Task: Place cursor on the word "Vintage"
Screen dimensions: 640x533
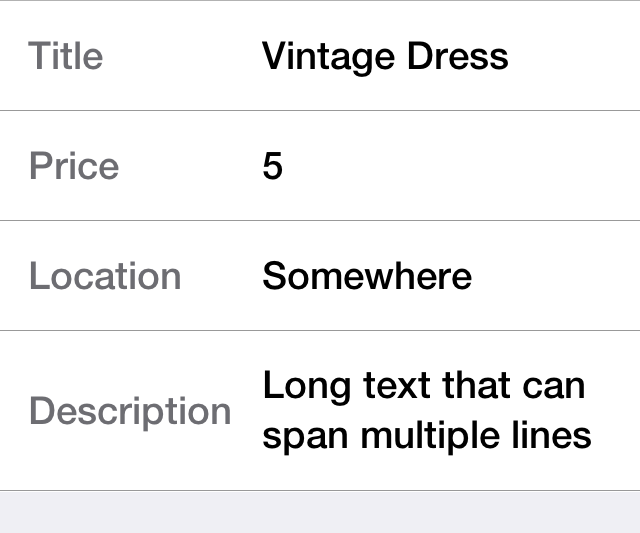Action: point(316,55)
